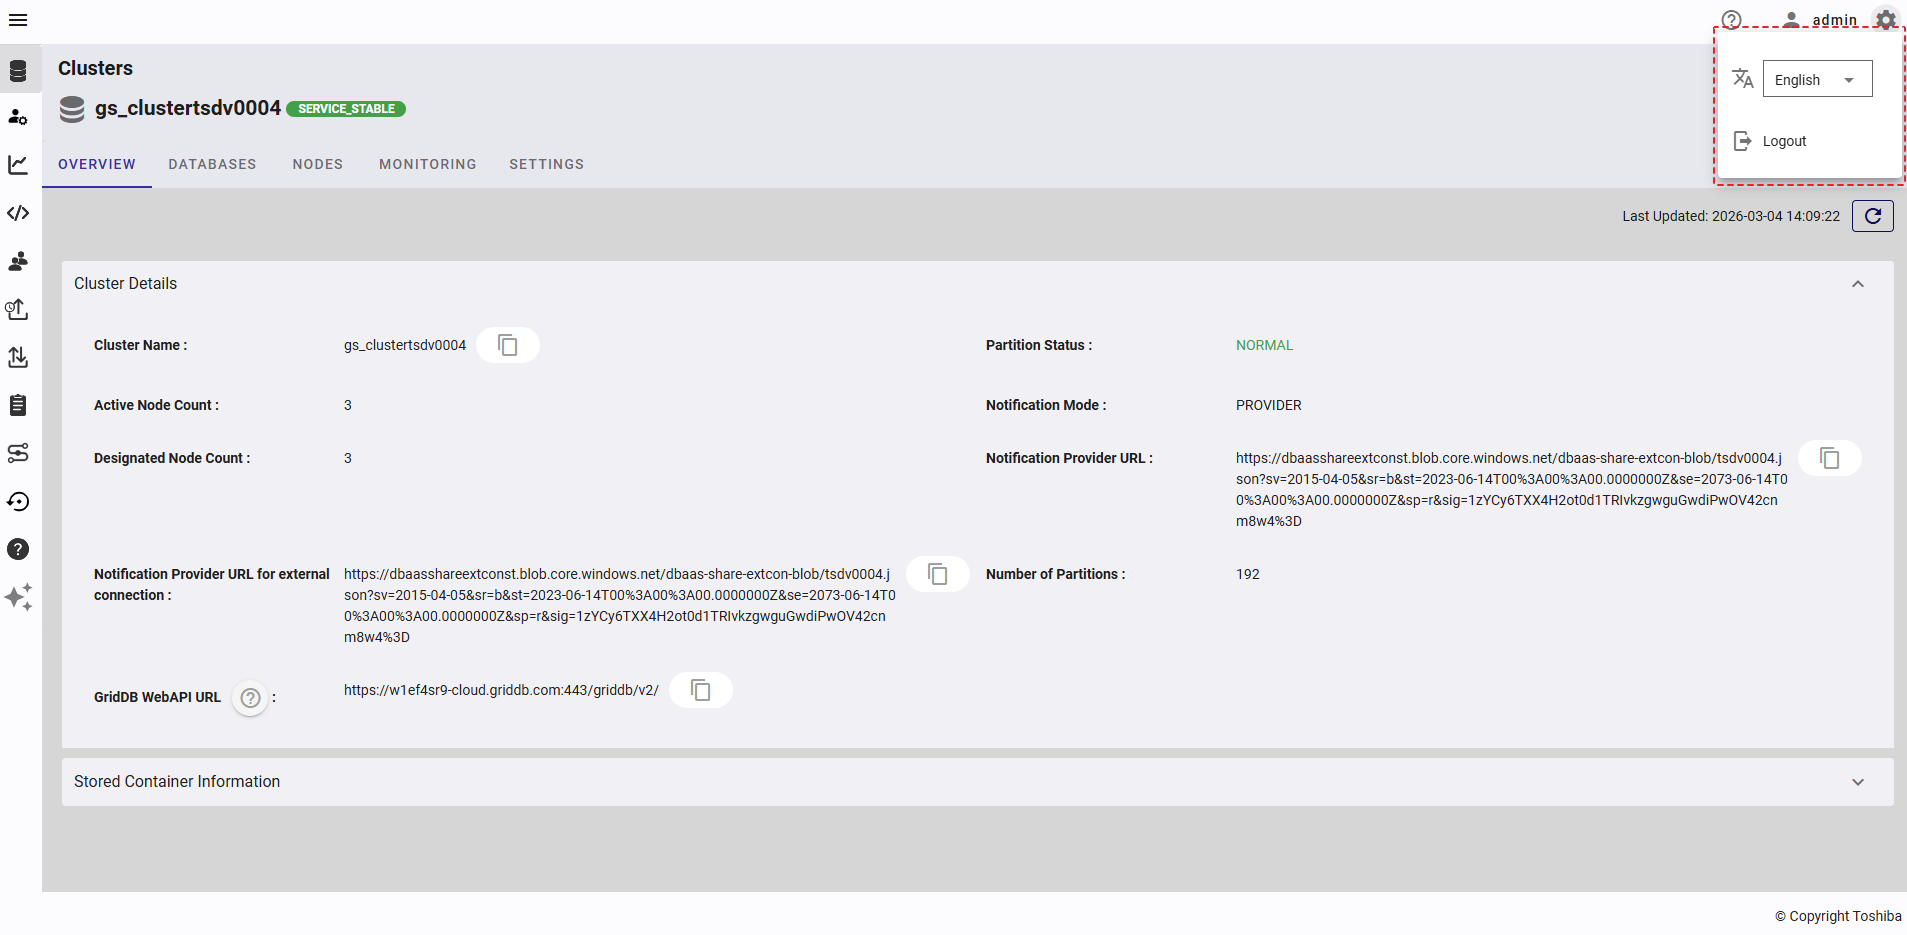Copy the Notification Provider URL
The height and width of the screenshot is (935, 1907).
[x=1829, y=458]
